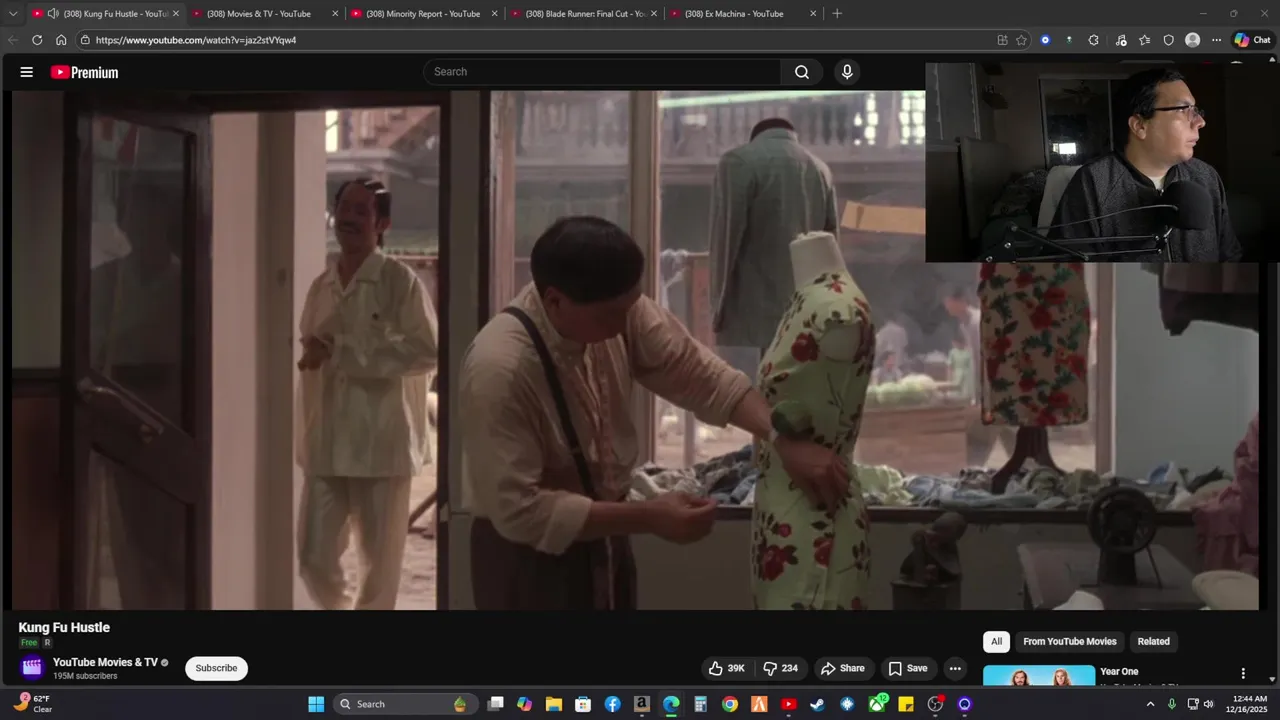Focus the YouTube search box
Image resolution: width=1280 pixels, height=720 pixels.
pyautogui.click(x=602, y=72)
